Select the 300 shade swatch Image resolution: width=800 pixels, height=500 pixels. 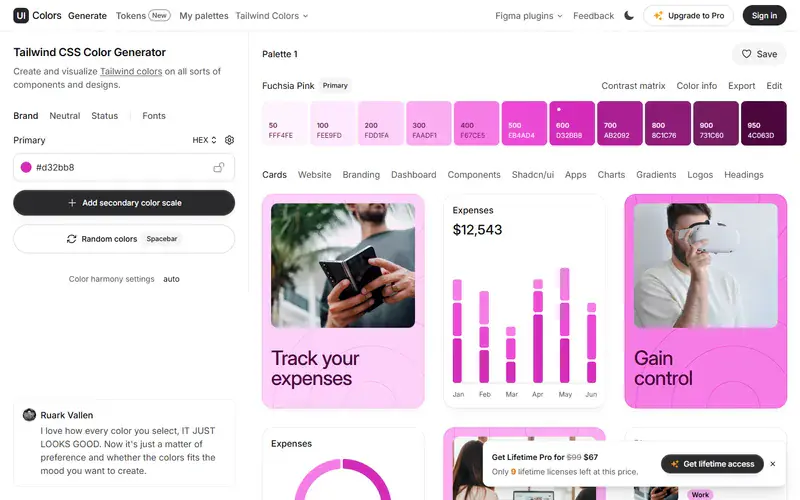[429, 123]
